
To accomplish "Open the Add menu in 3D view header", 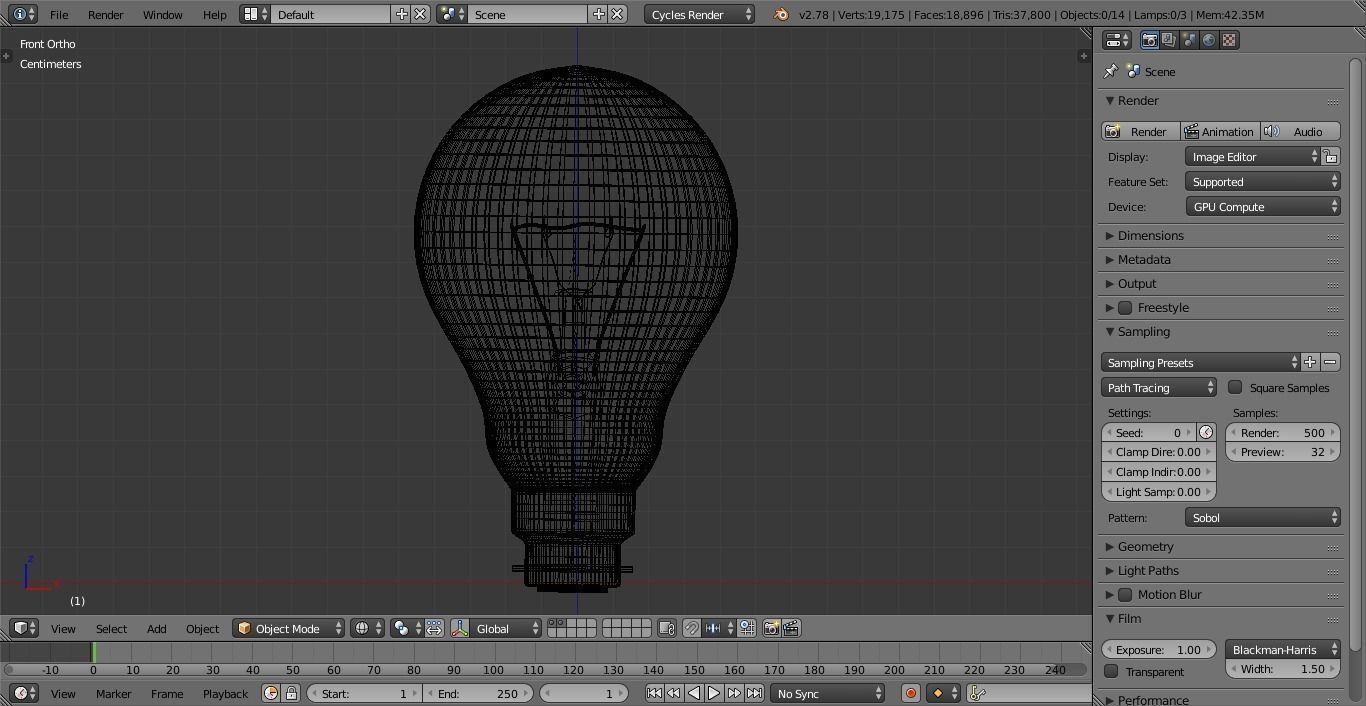I will 156,628.
